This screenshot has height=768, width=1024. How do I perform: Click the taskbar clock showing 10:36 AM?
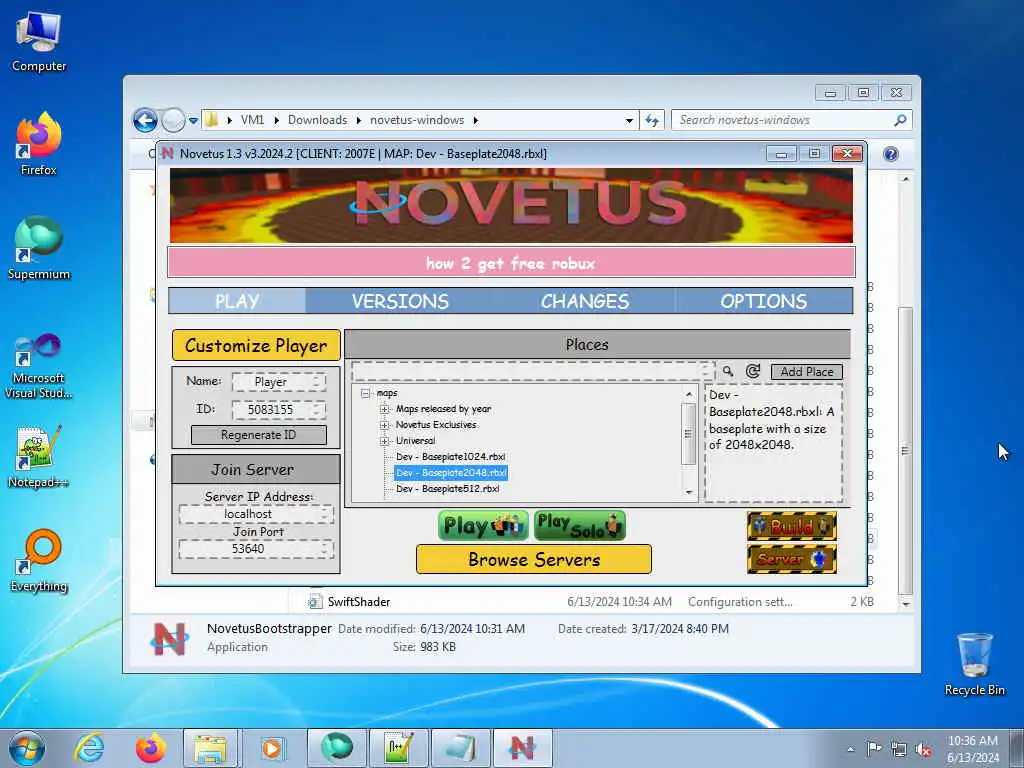pyautogui.click(x=972, y=749)
